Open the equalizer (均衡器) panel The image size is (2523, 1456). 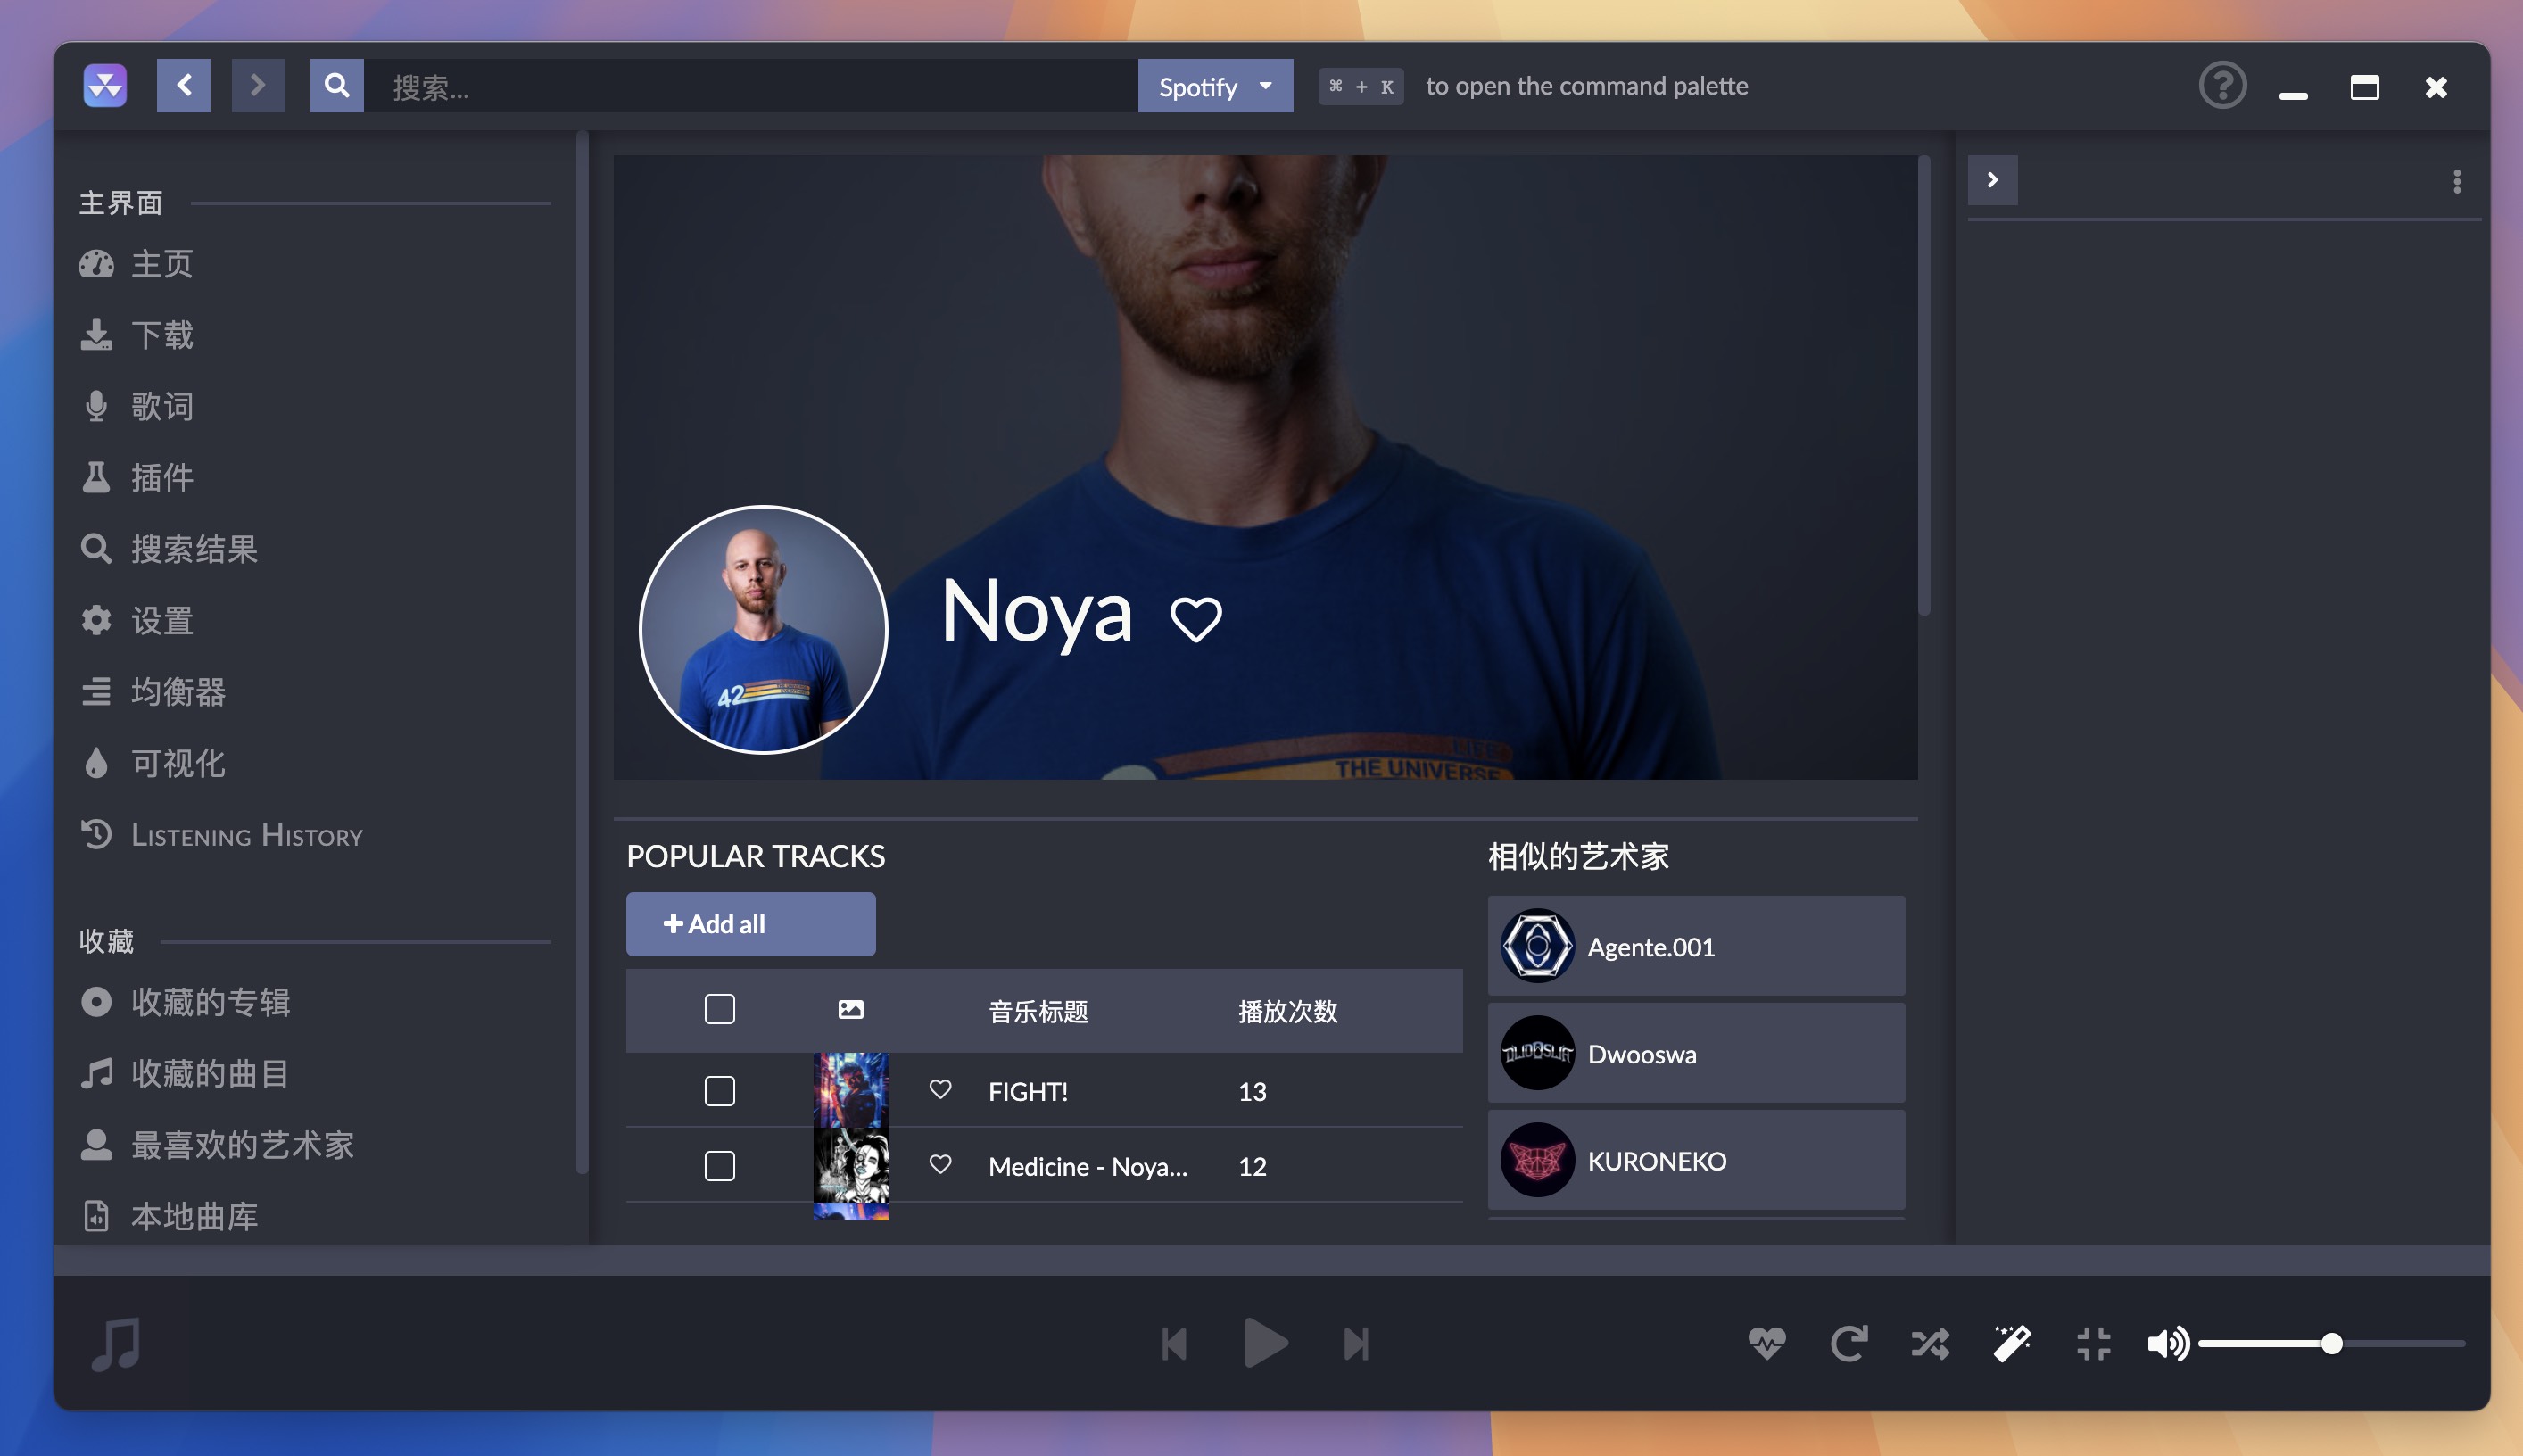(177, 690)
